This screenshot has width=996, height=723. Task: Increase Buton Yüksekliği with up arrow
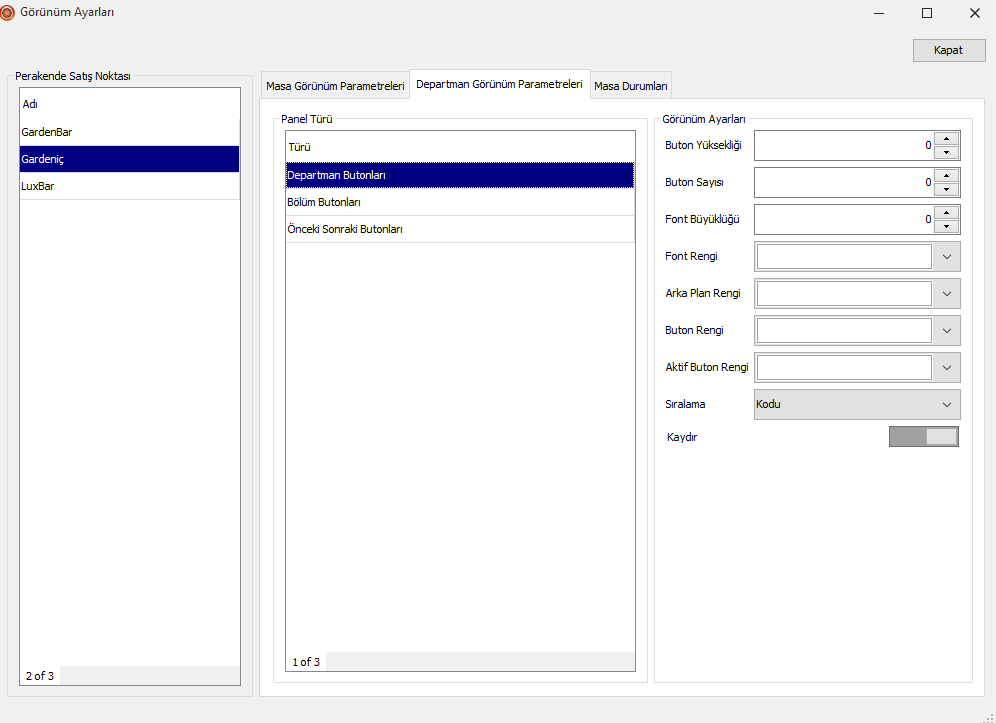[x=946, y=139]
